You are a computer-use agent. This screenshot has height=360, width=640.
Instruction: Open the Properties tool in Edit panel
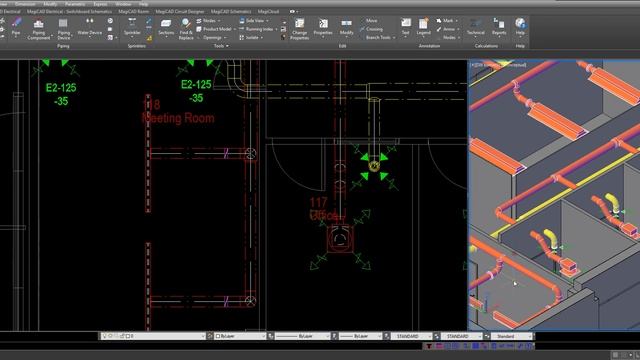coord(323,27)
